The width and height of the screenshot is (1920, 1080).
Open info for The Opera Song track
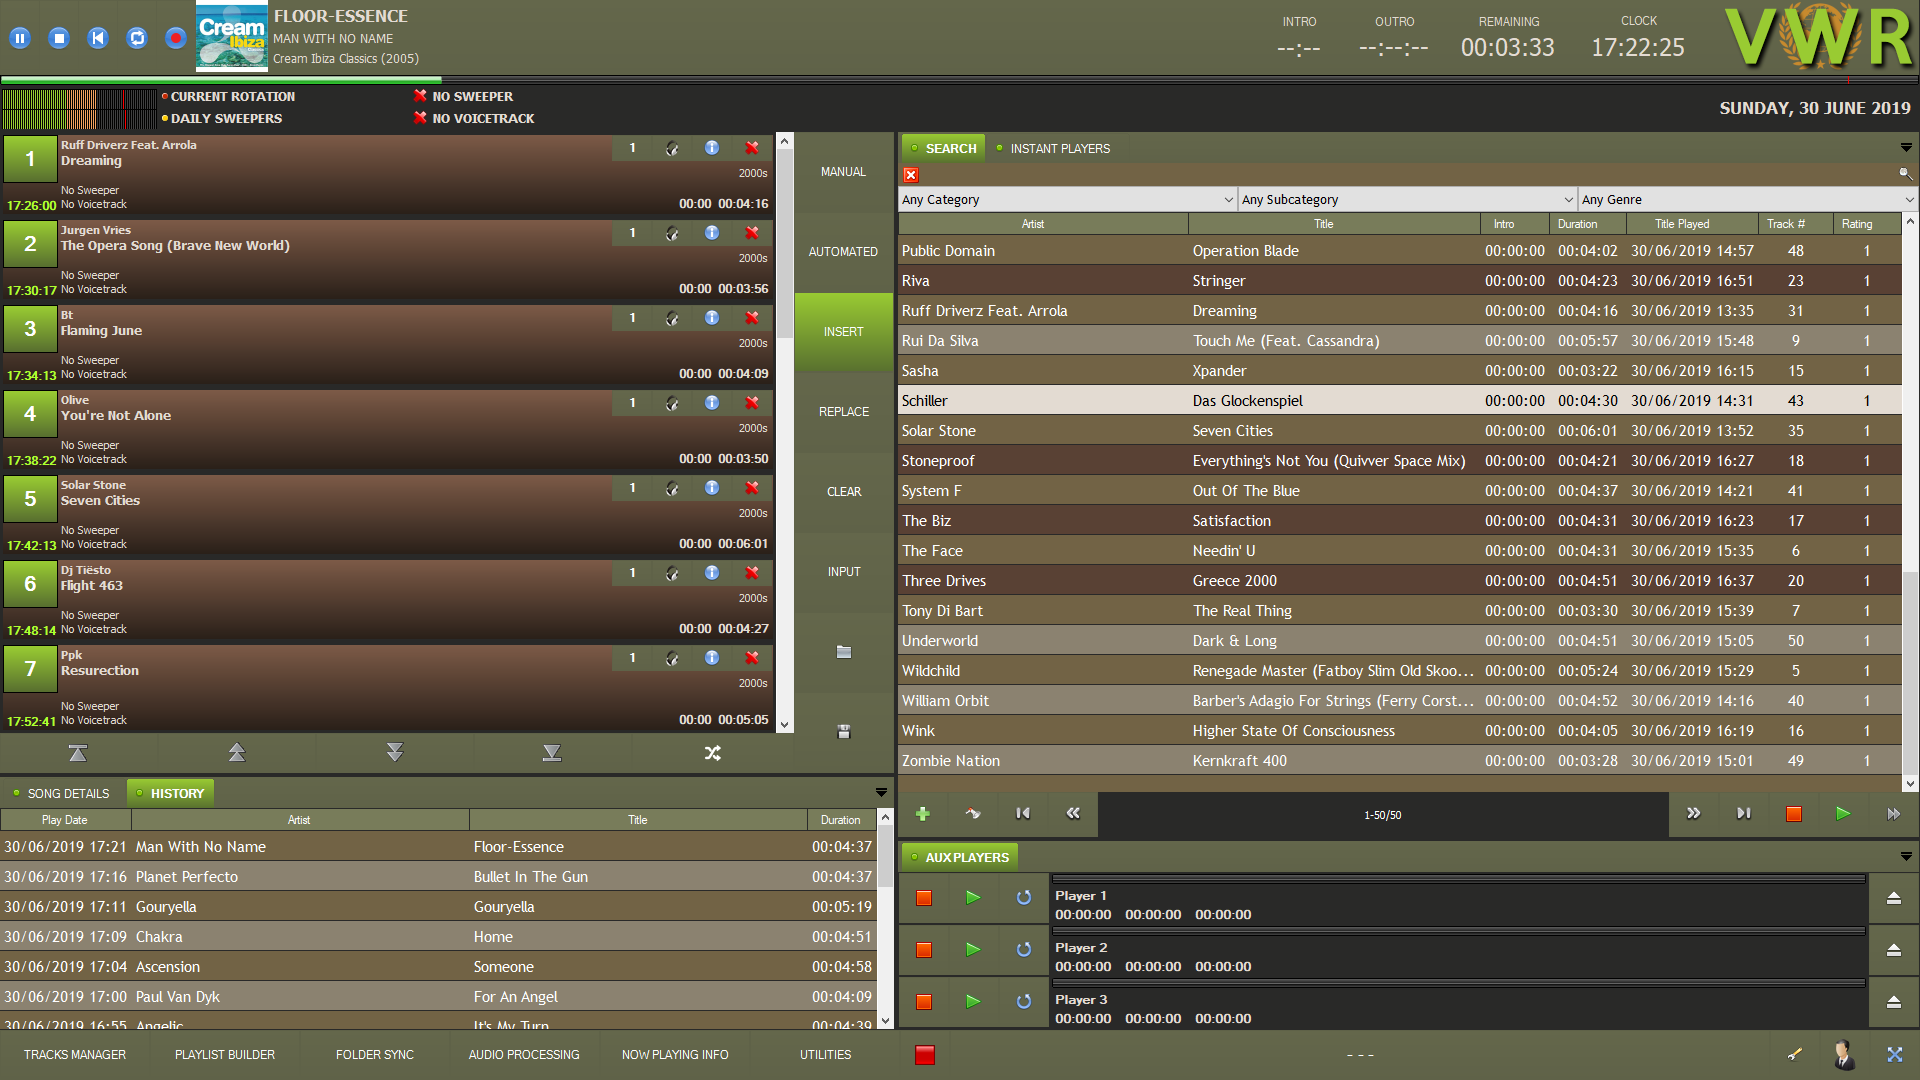point(712,233)
